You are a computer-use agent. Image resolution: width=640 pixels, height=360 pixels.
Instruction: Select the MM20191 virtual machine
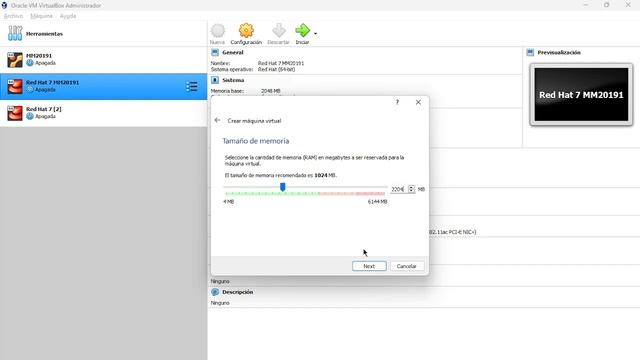[103, 60]
